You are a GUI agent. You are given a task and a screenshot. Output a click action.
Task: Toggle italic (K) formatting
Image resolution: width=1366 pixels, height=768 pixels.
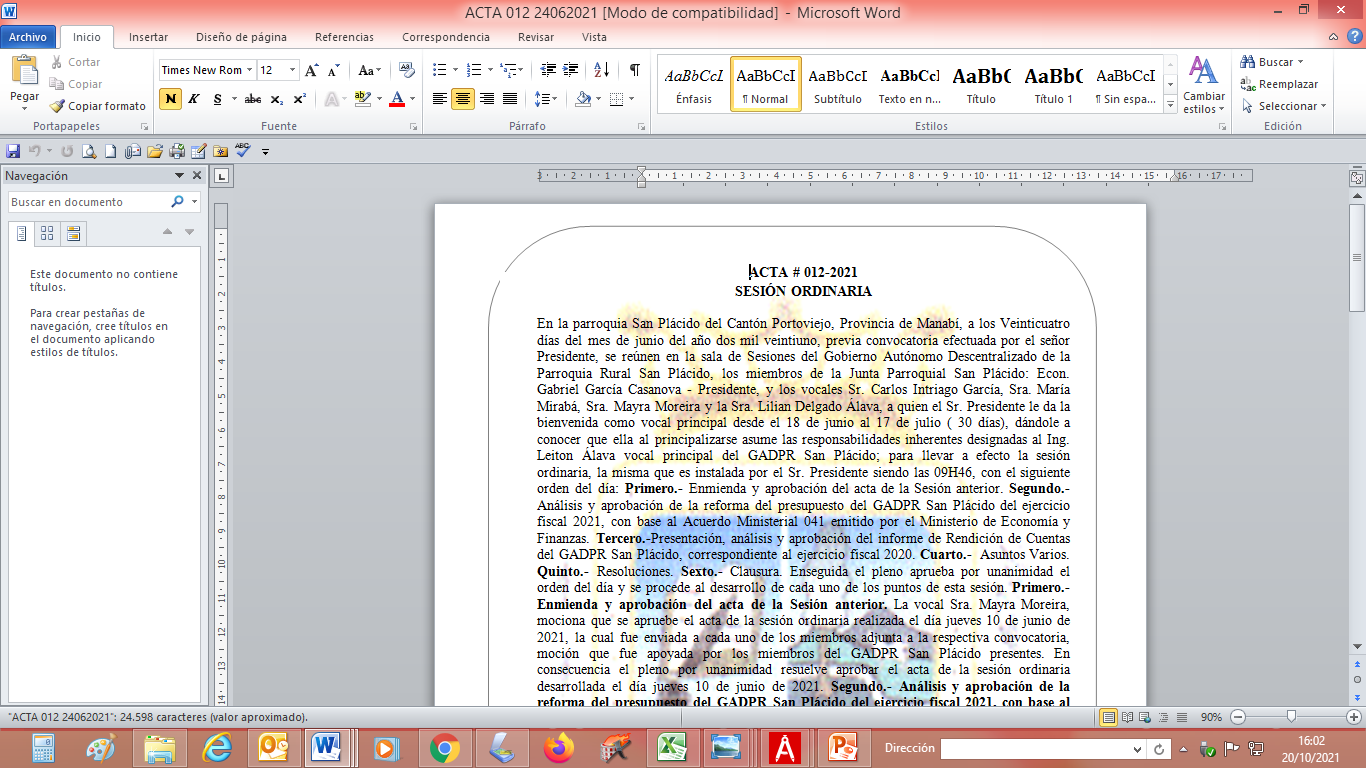point(193,99)
